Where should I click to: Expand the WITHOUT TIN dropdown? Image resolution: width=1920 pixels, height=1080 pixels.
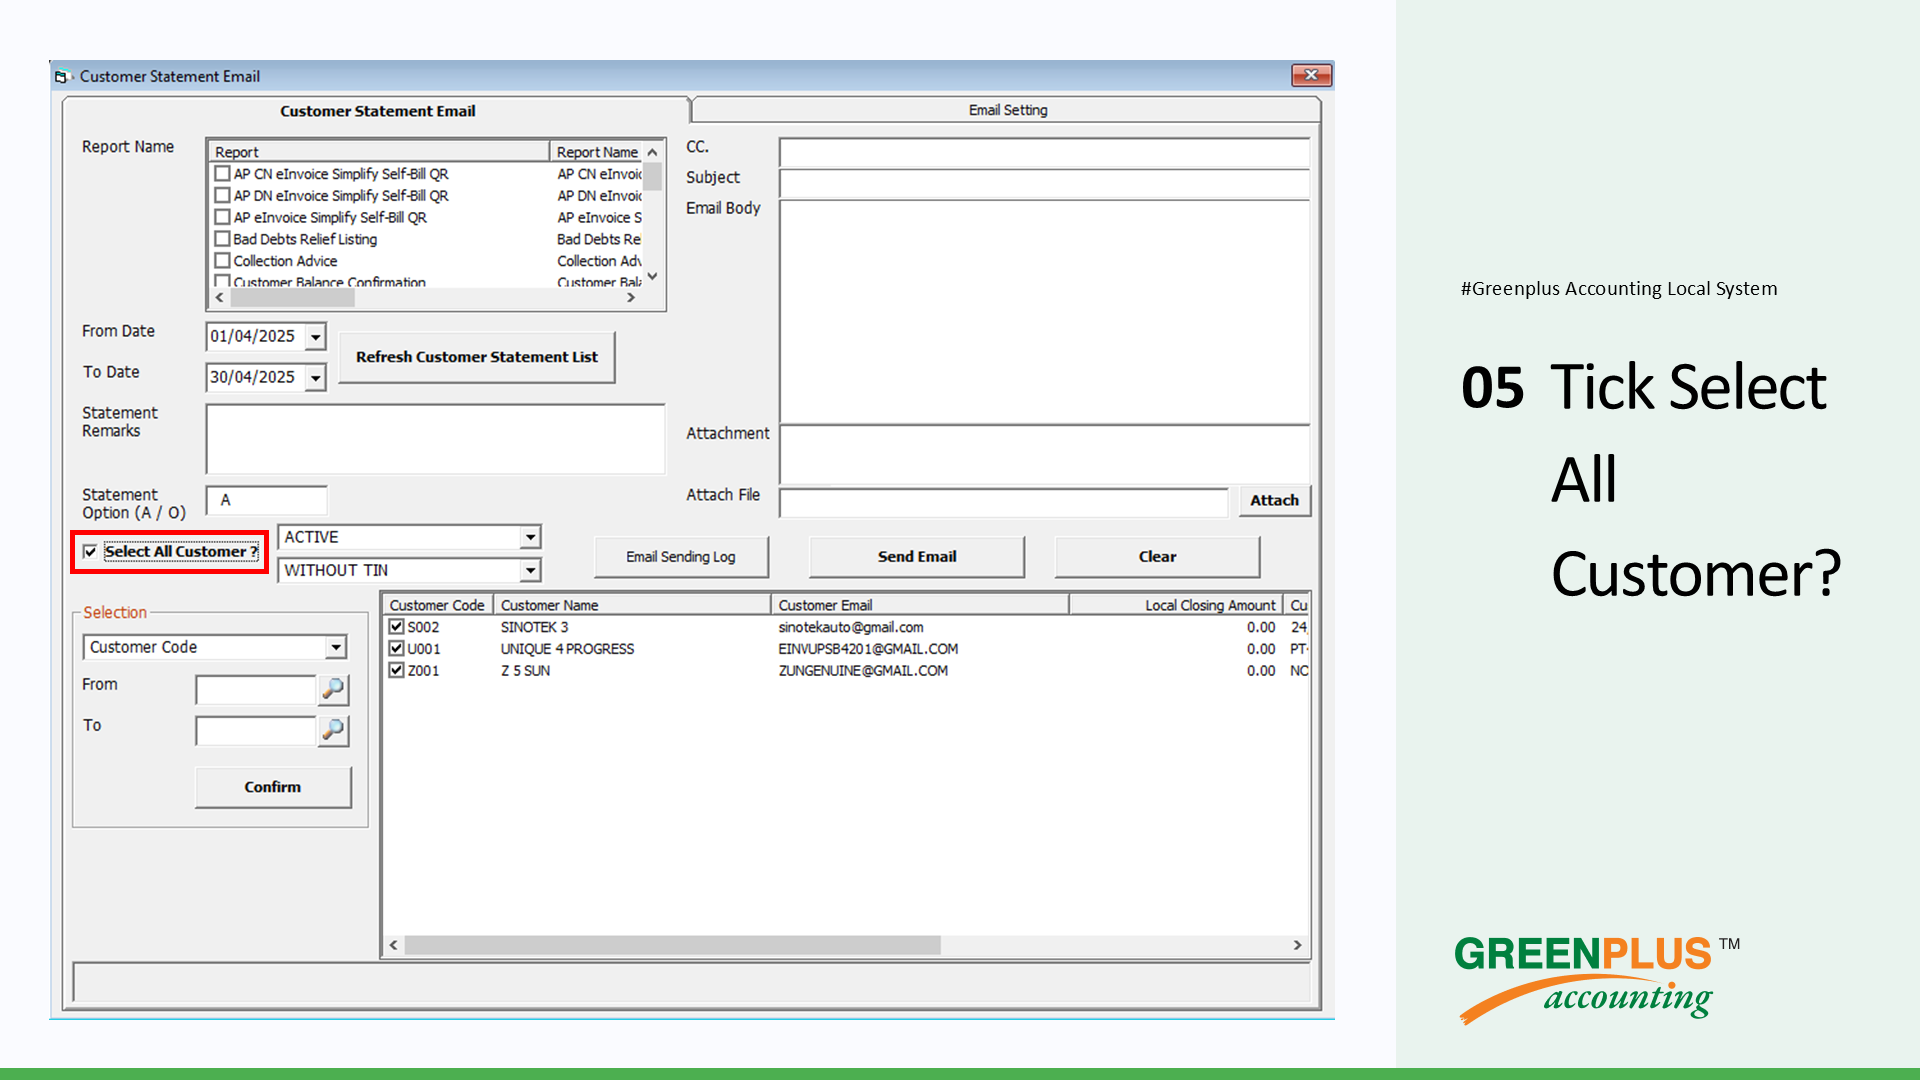[530, 571]
